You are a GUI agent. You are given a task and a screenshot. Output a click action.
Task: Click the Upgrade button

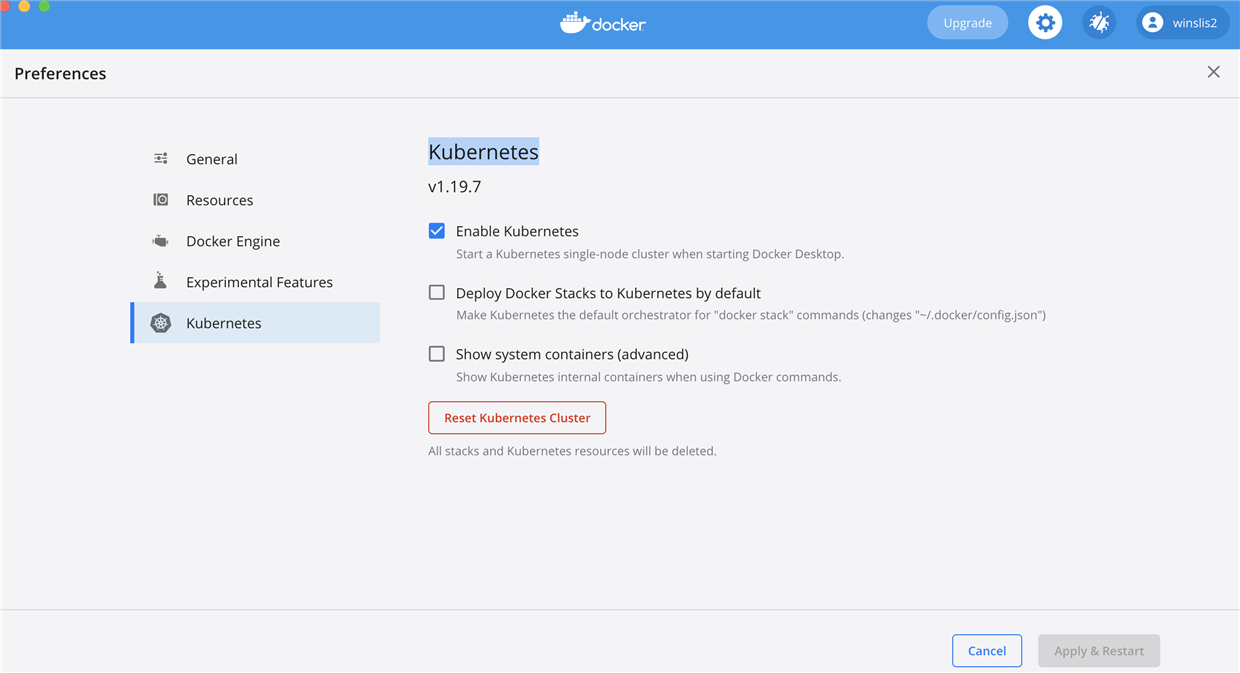tap(968, 23)
